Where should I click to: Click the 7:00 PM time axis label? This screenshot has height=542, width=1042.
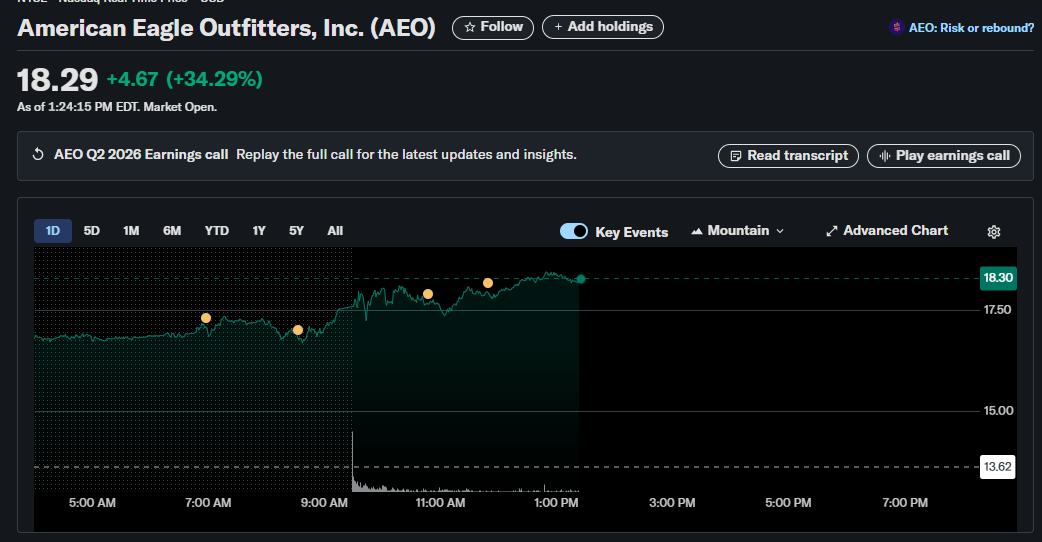[904, 503]
